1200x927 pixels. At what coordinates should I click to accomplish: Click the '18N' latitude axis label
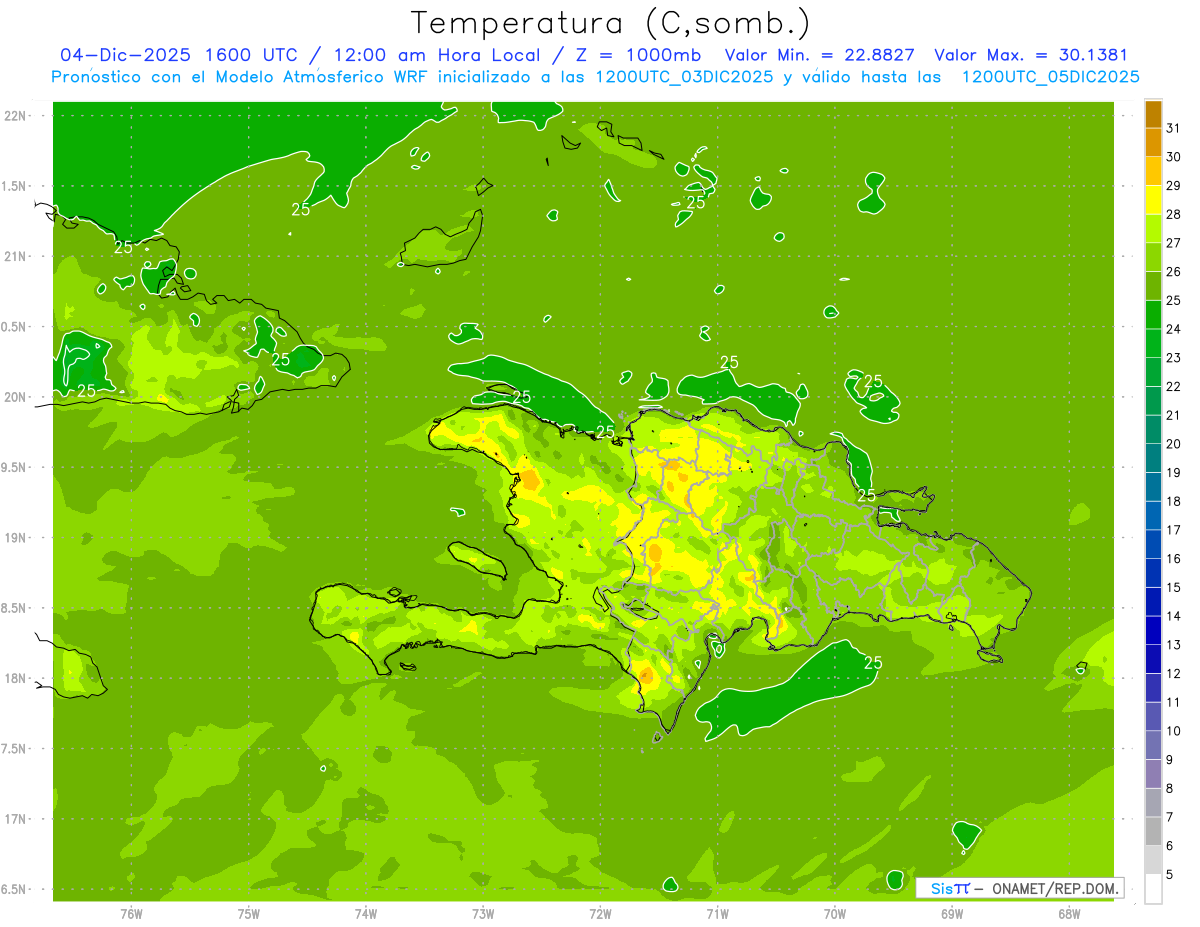(x=17, y=678)
